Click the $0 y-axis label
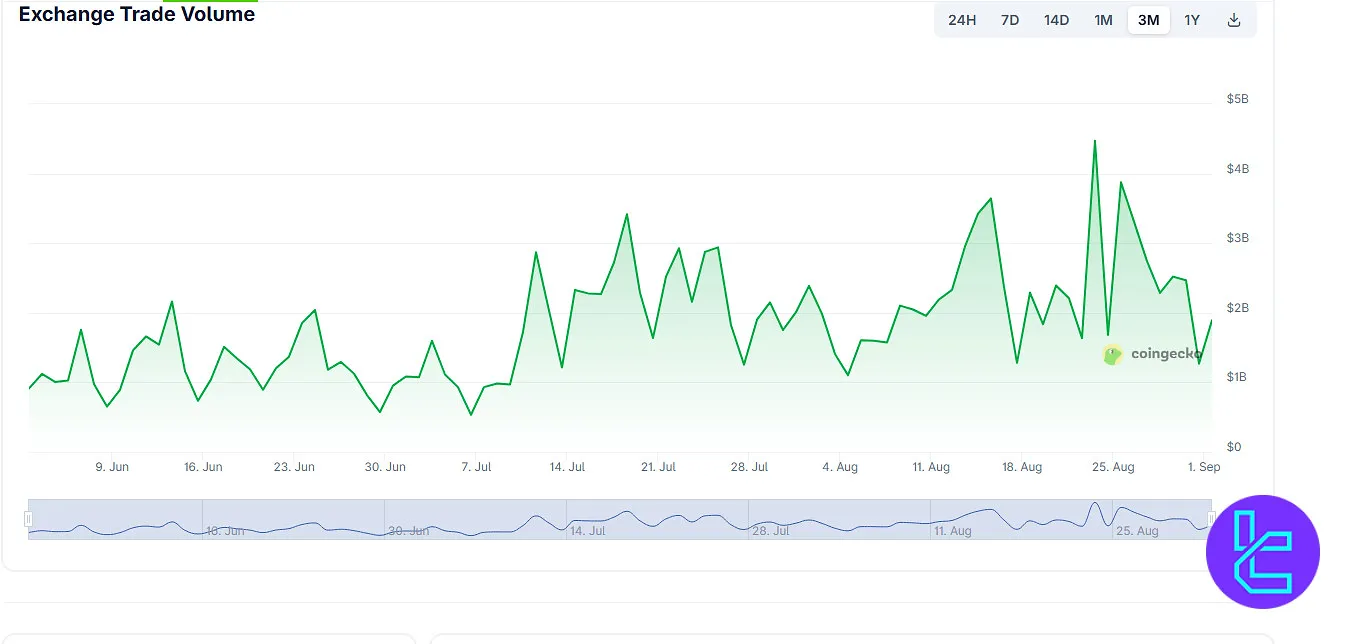Screen dimensions: 1355x644 click(1233, 447)
